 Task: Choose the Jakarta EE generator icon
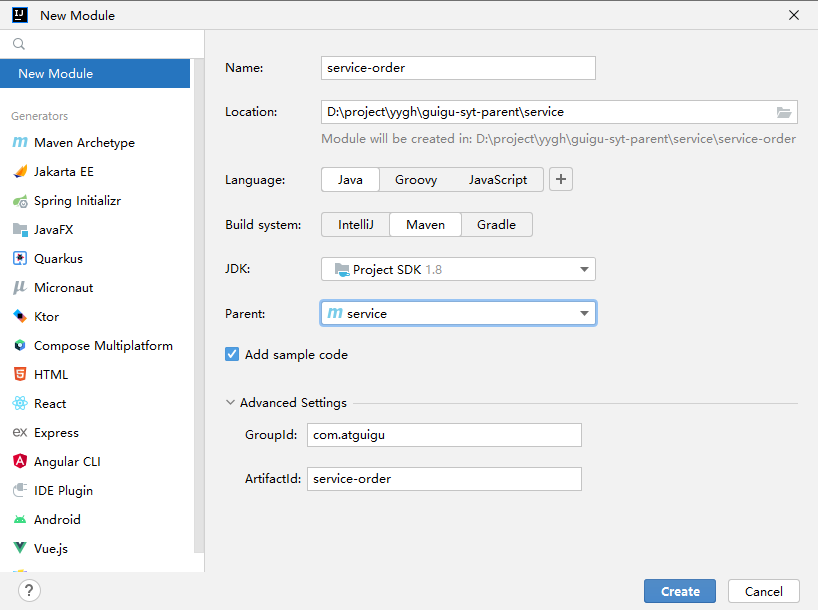pyautogui.click(x=20, y=172)
